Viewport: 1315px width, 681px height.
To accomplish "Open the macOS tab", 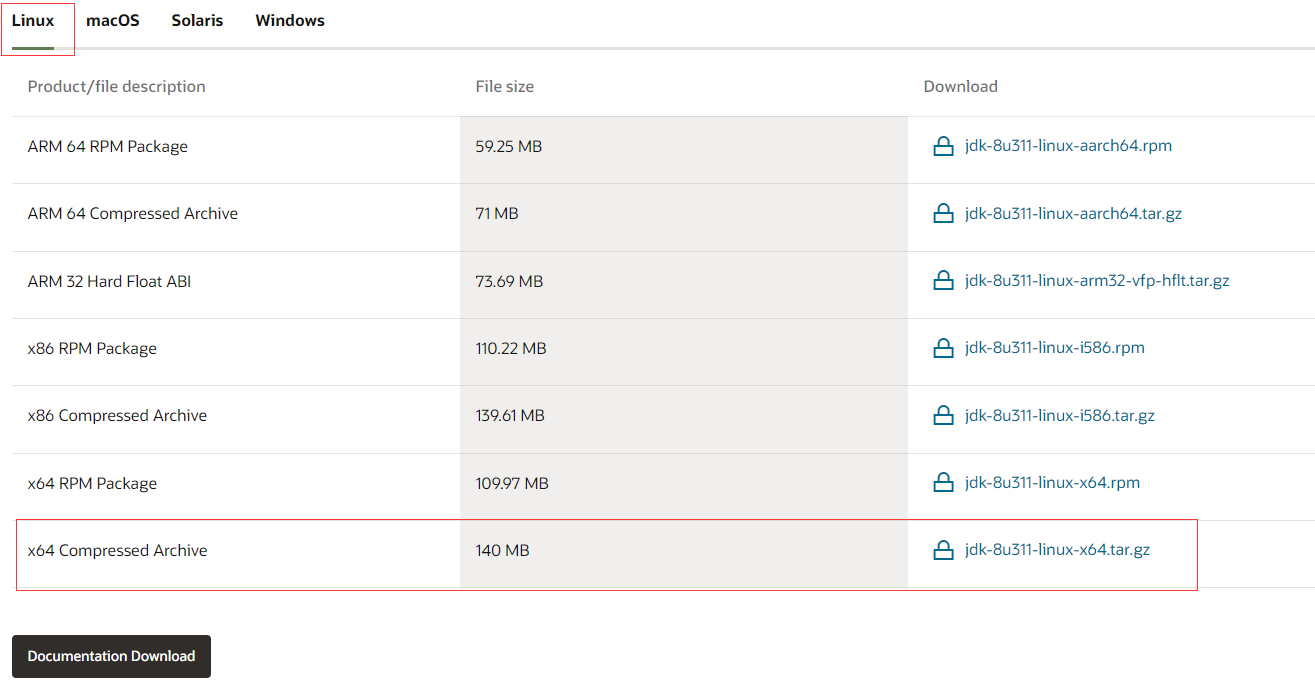I will 113,21.
